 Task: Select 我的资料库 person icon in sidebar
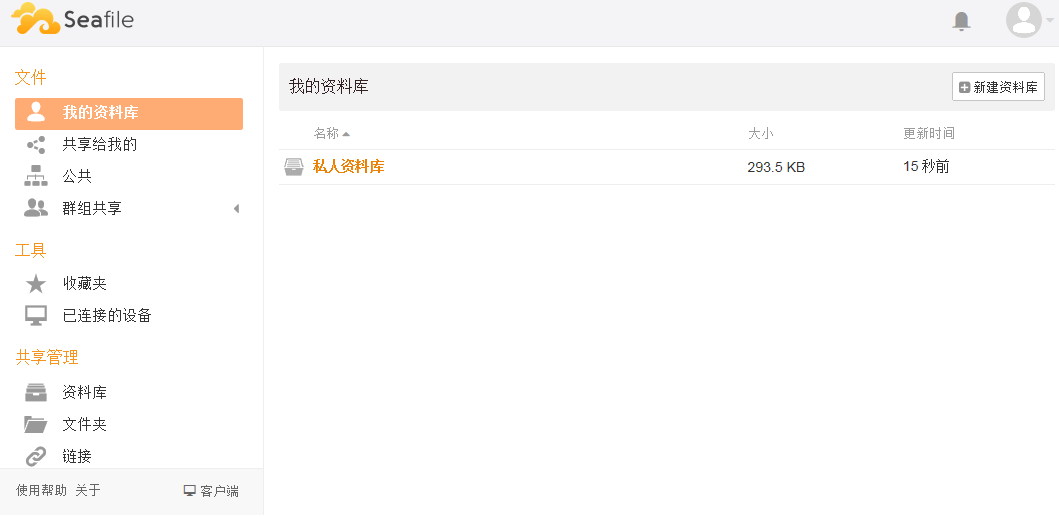pyautogui.click(x=36, y=113)
